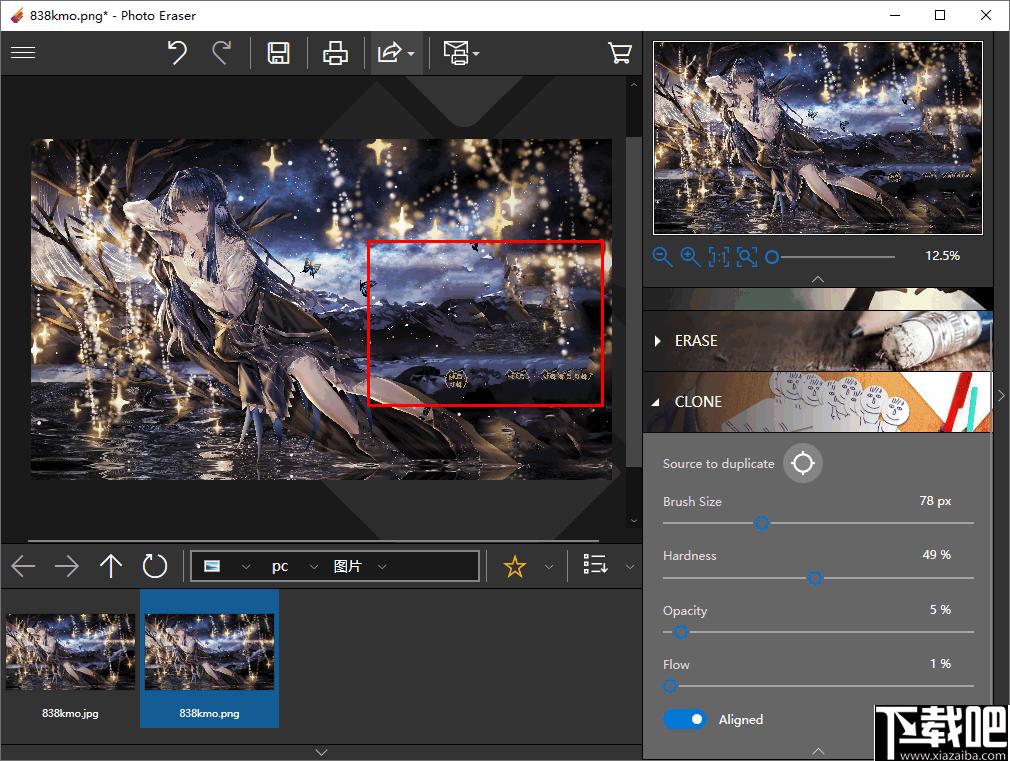Open the hamburger main menu
This screenshot has height=761, width=1010.
pyautogui.click(x=23, y=52)
